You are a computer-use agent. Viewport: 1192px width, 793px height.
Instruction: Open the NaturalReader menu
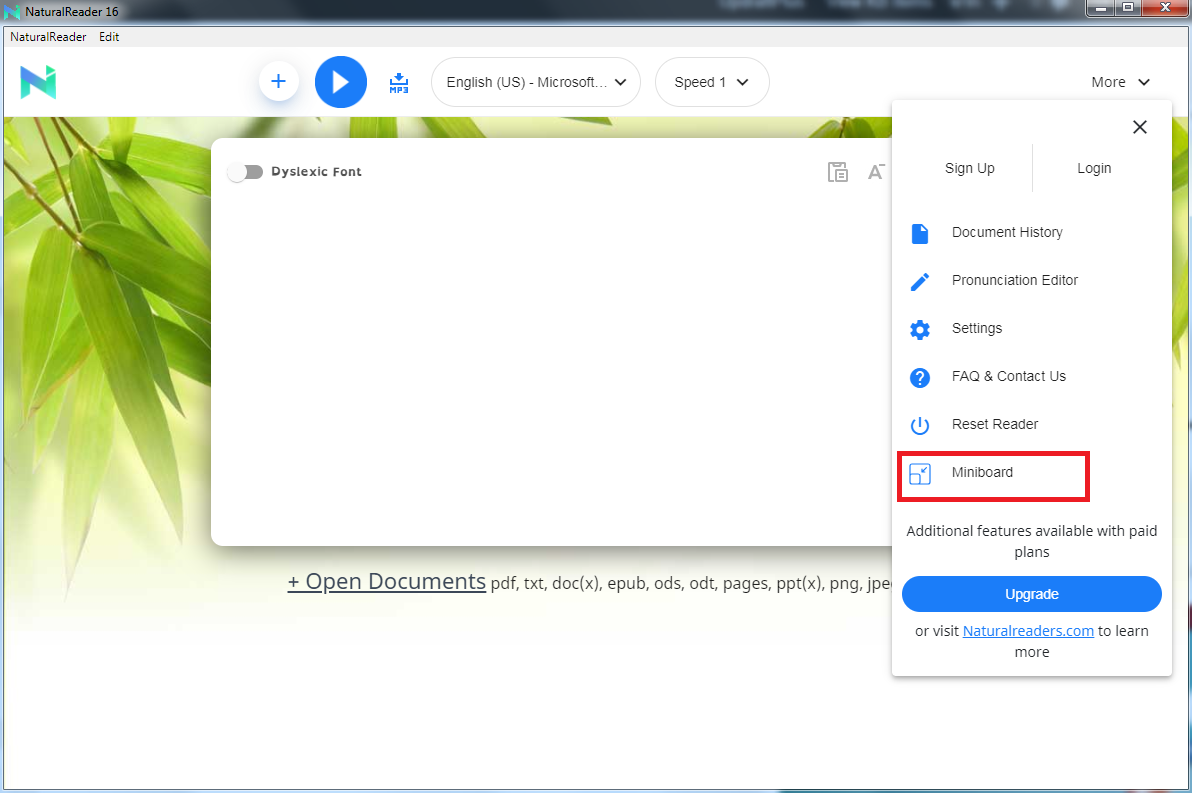48,36
